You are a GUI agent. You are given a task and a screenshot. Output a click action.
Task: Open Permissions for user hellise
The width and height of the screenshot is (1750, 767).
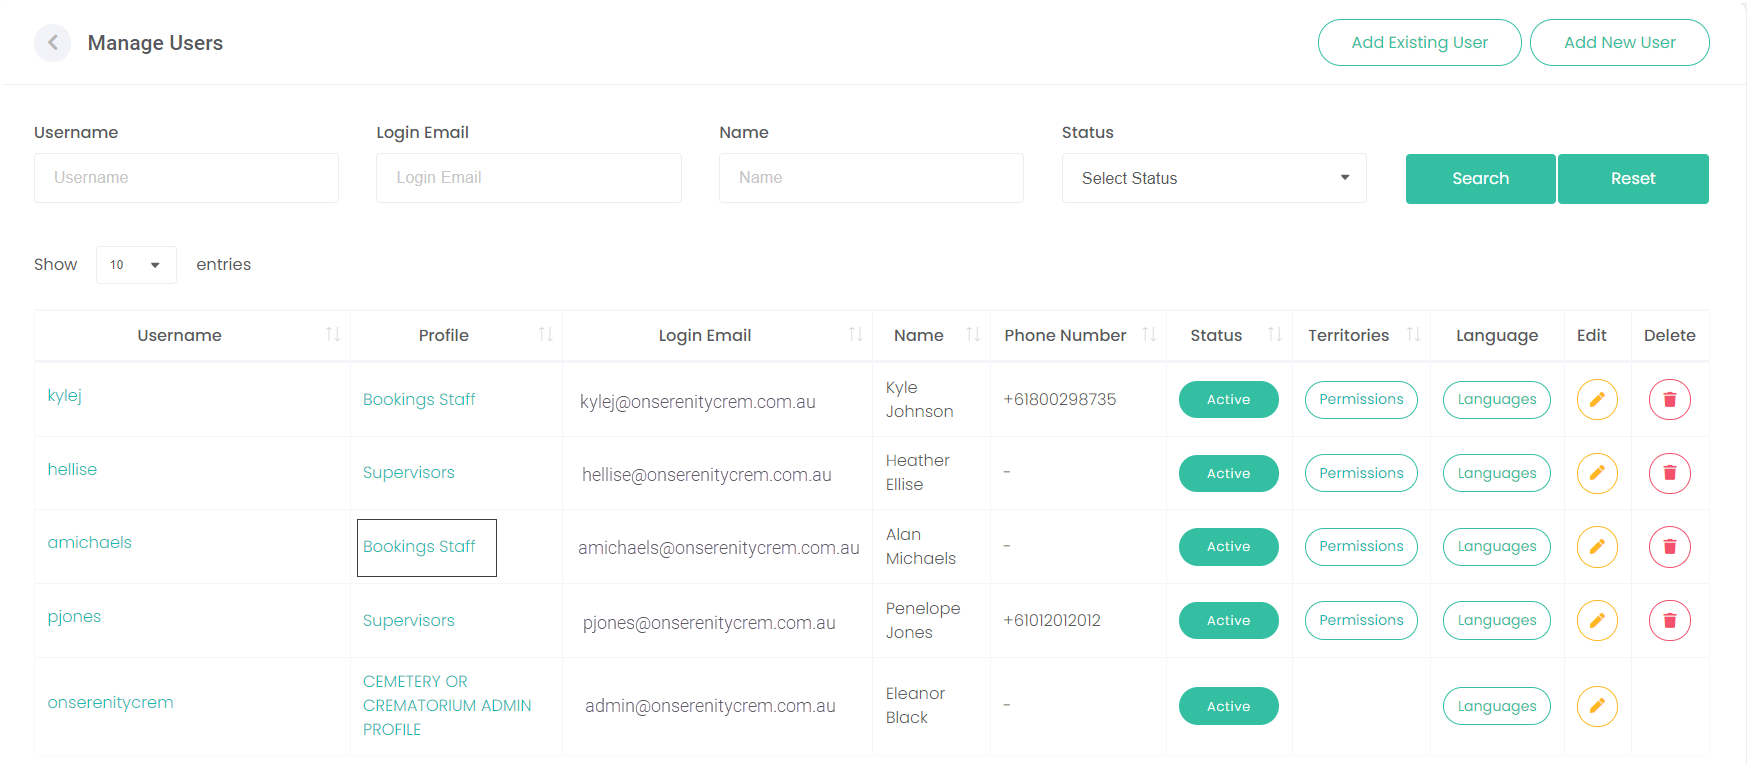coord(1361,473)
